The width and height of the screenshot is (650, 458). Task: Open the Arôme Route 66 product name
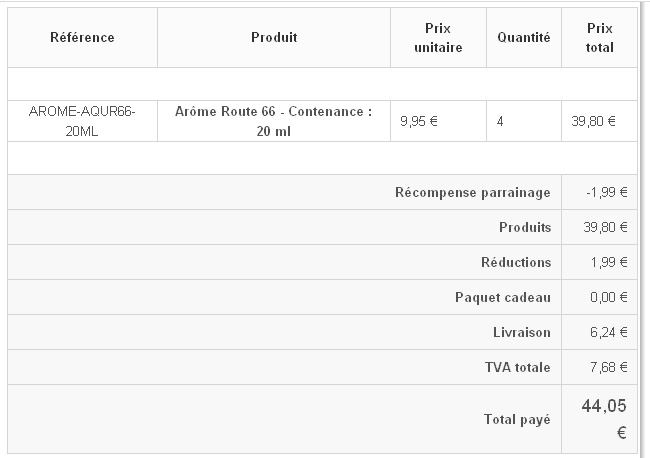(x=274, y=121)
